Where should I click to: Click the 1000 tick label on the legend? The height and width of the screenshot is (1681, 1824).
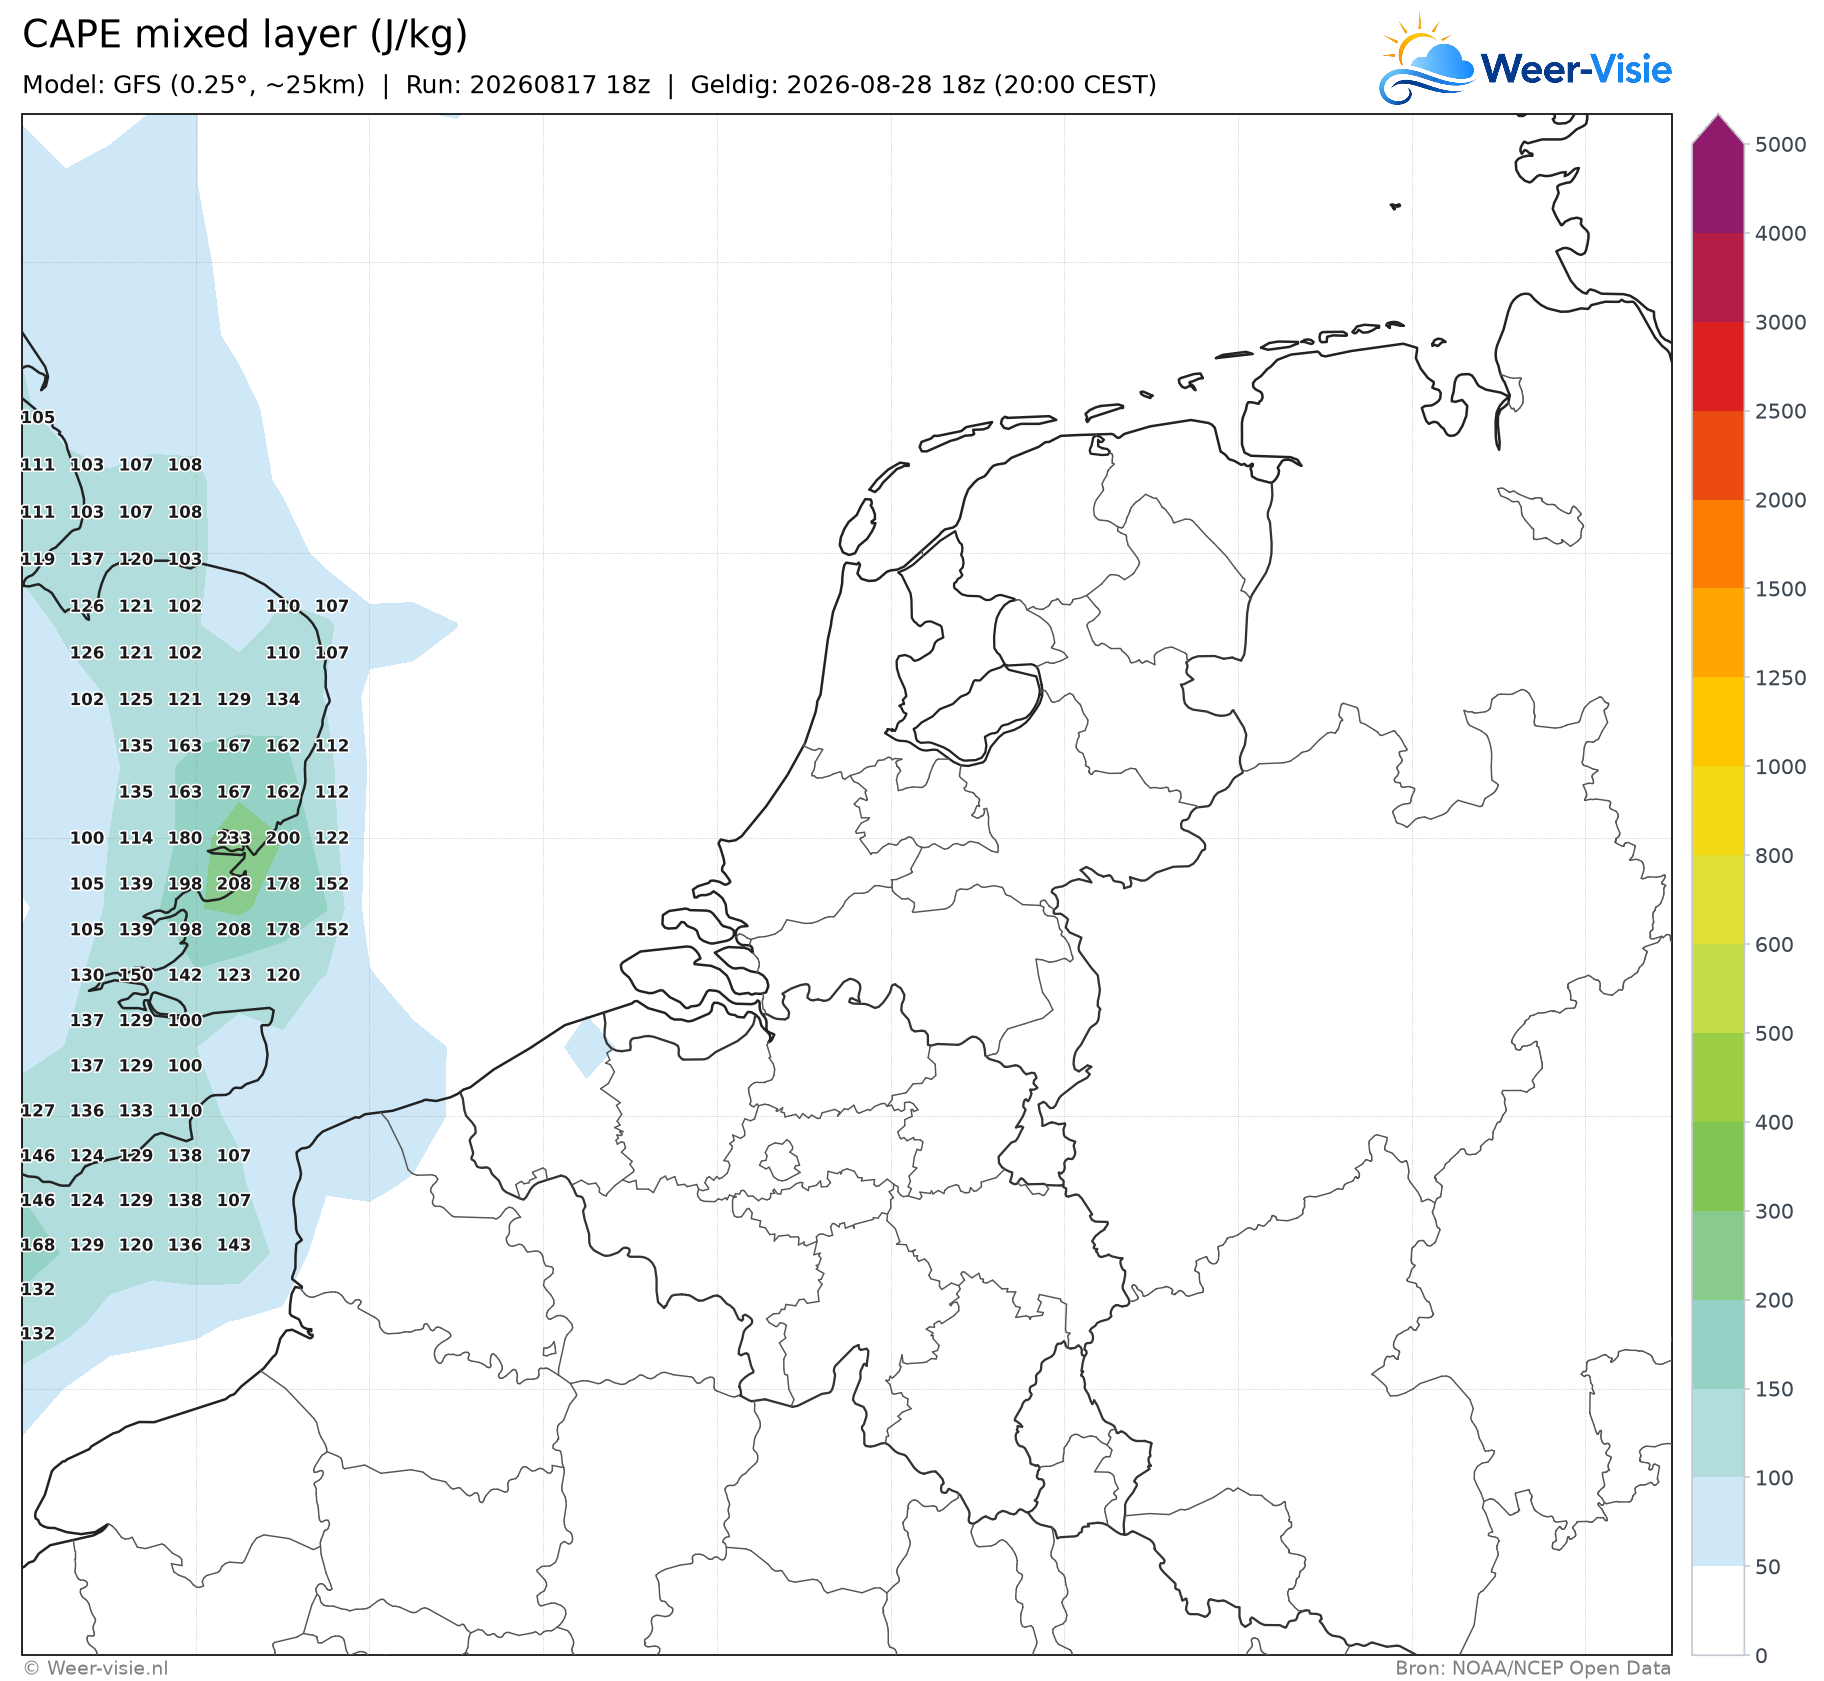click(x=1781, y=767)
